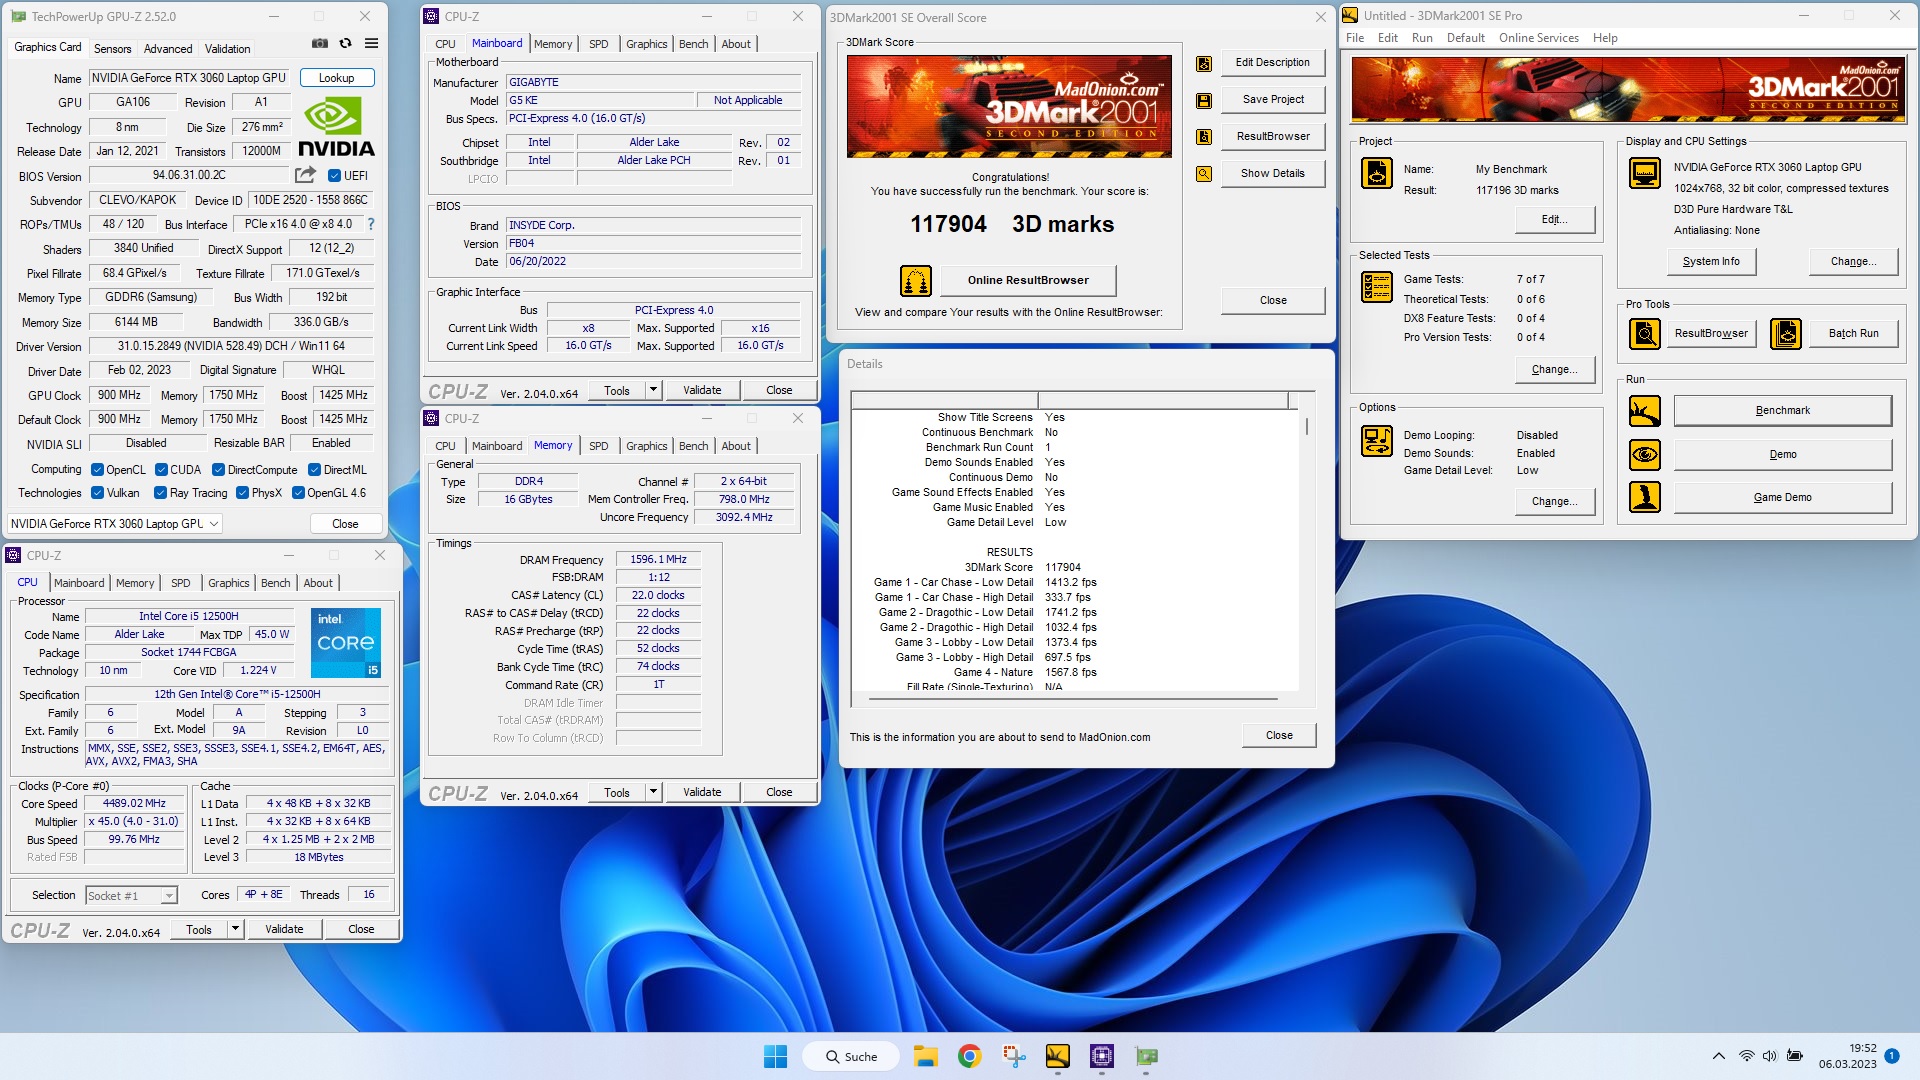This screenshot has height=1080, width=1920.
Task: Toggle CUDA checkbox
Action: tap(160, 470)
